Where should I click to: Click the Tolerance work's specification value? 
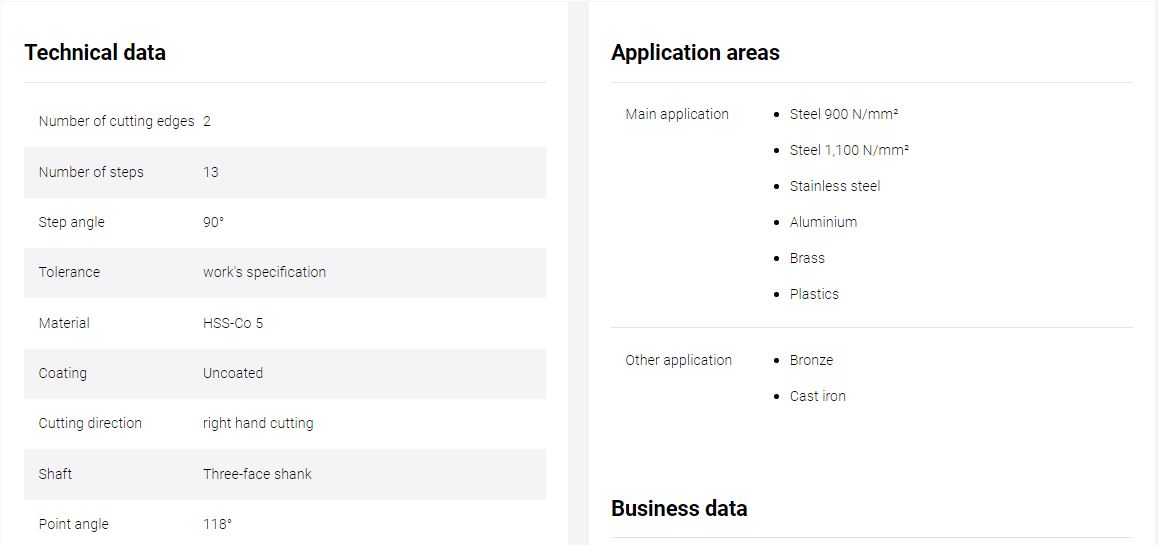click(264, 272)
